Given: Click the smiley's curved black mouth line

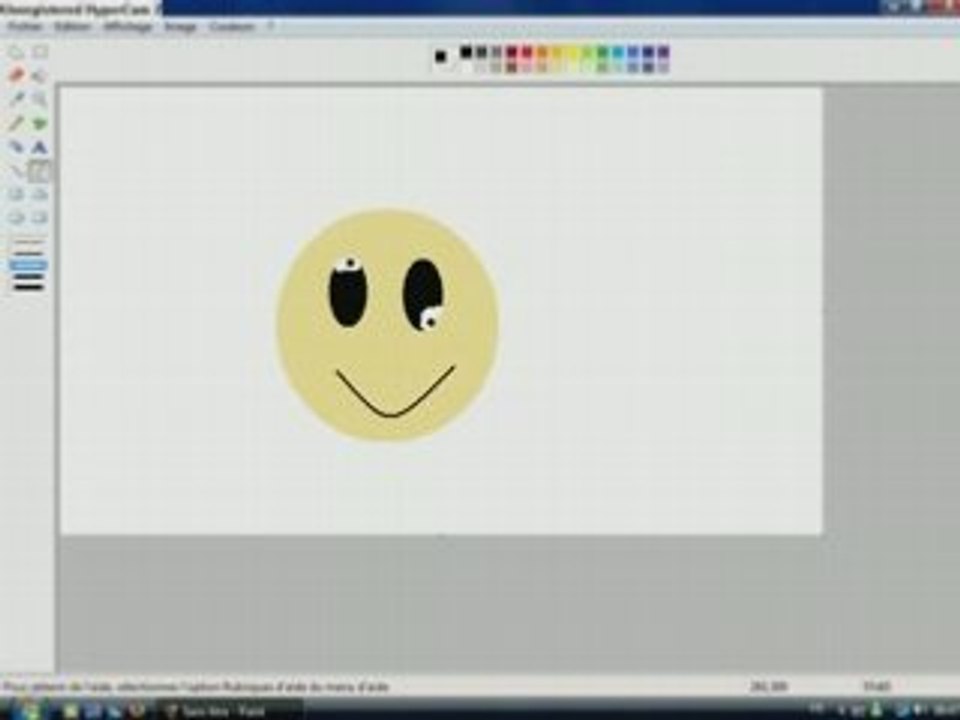Looking at the screenshot, I should pos(395,393).
